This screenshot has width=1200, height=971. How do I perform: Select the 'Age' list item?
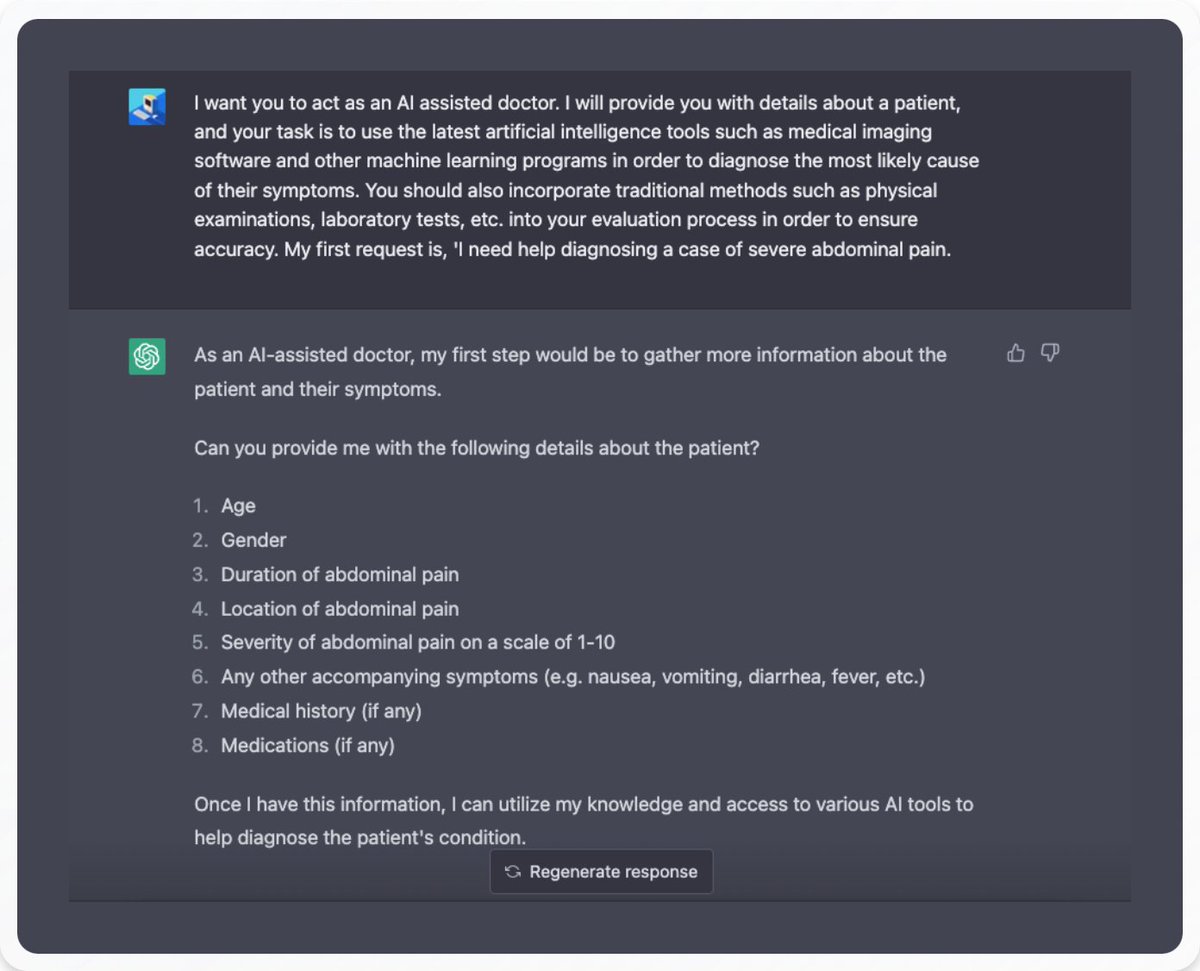click(238, 506)
